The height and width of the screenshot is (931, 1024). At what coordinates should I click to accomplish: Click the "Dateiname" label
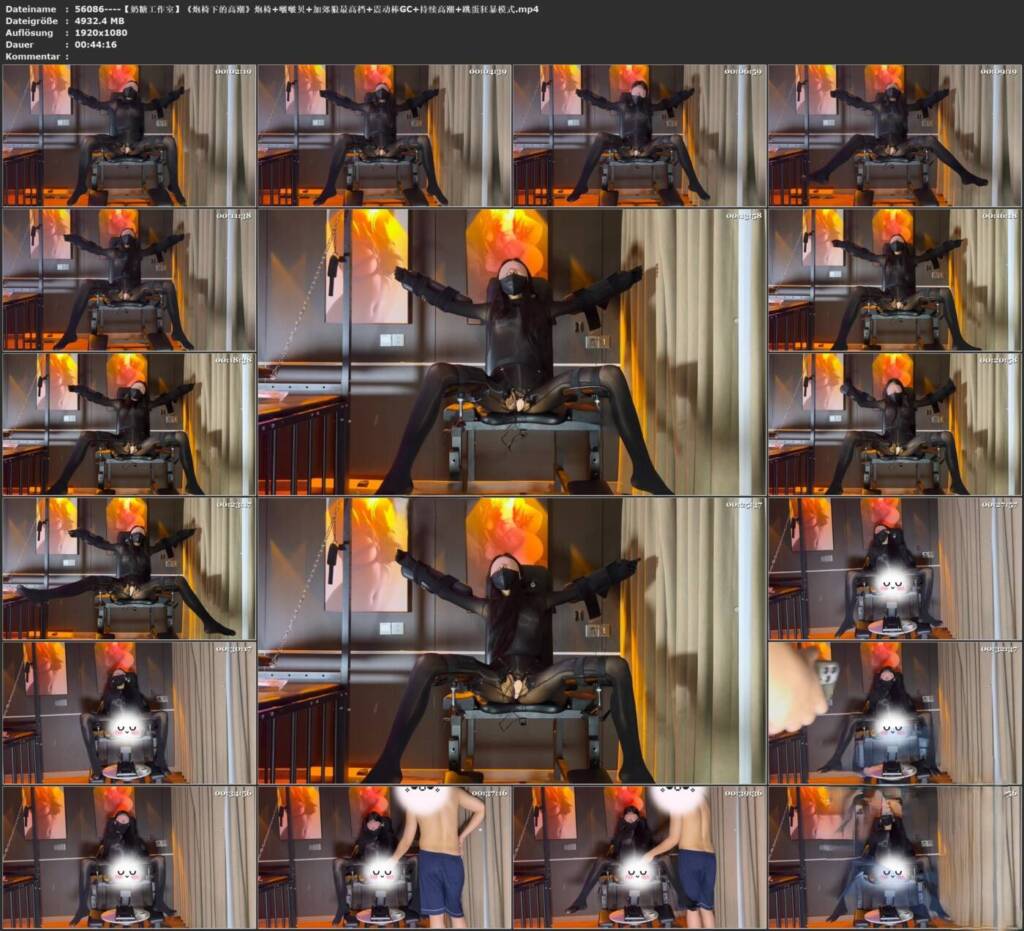click(x=31, y=9)
